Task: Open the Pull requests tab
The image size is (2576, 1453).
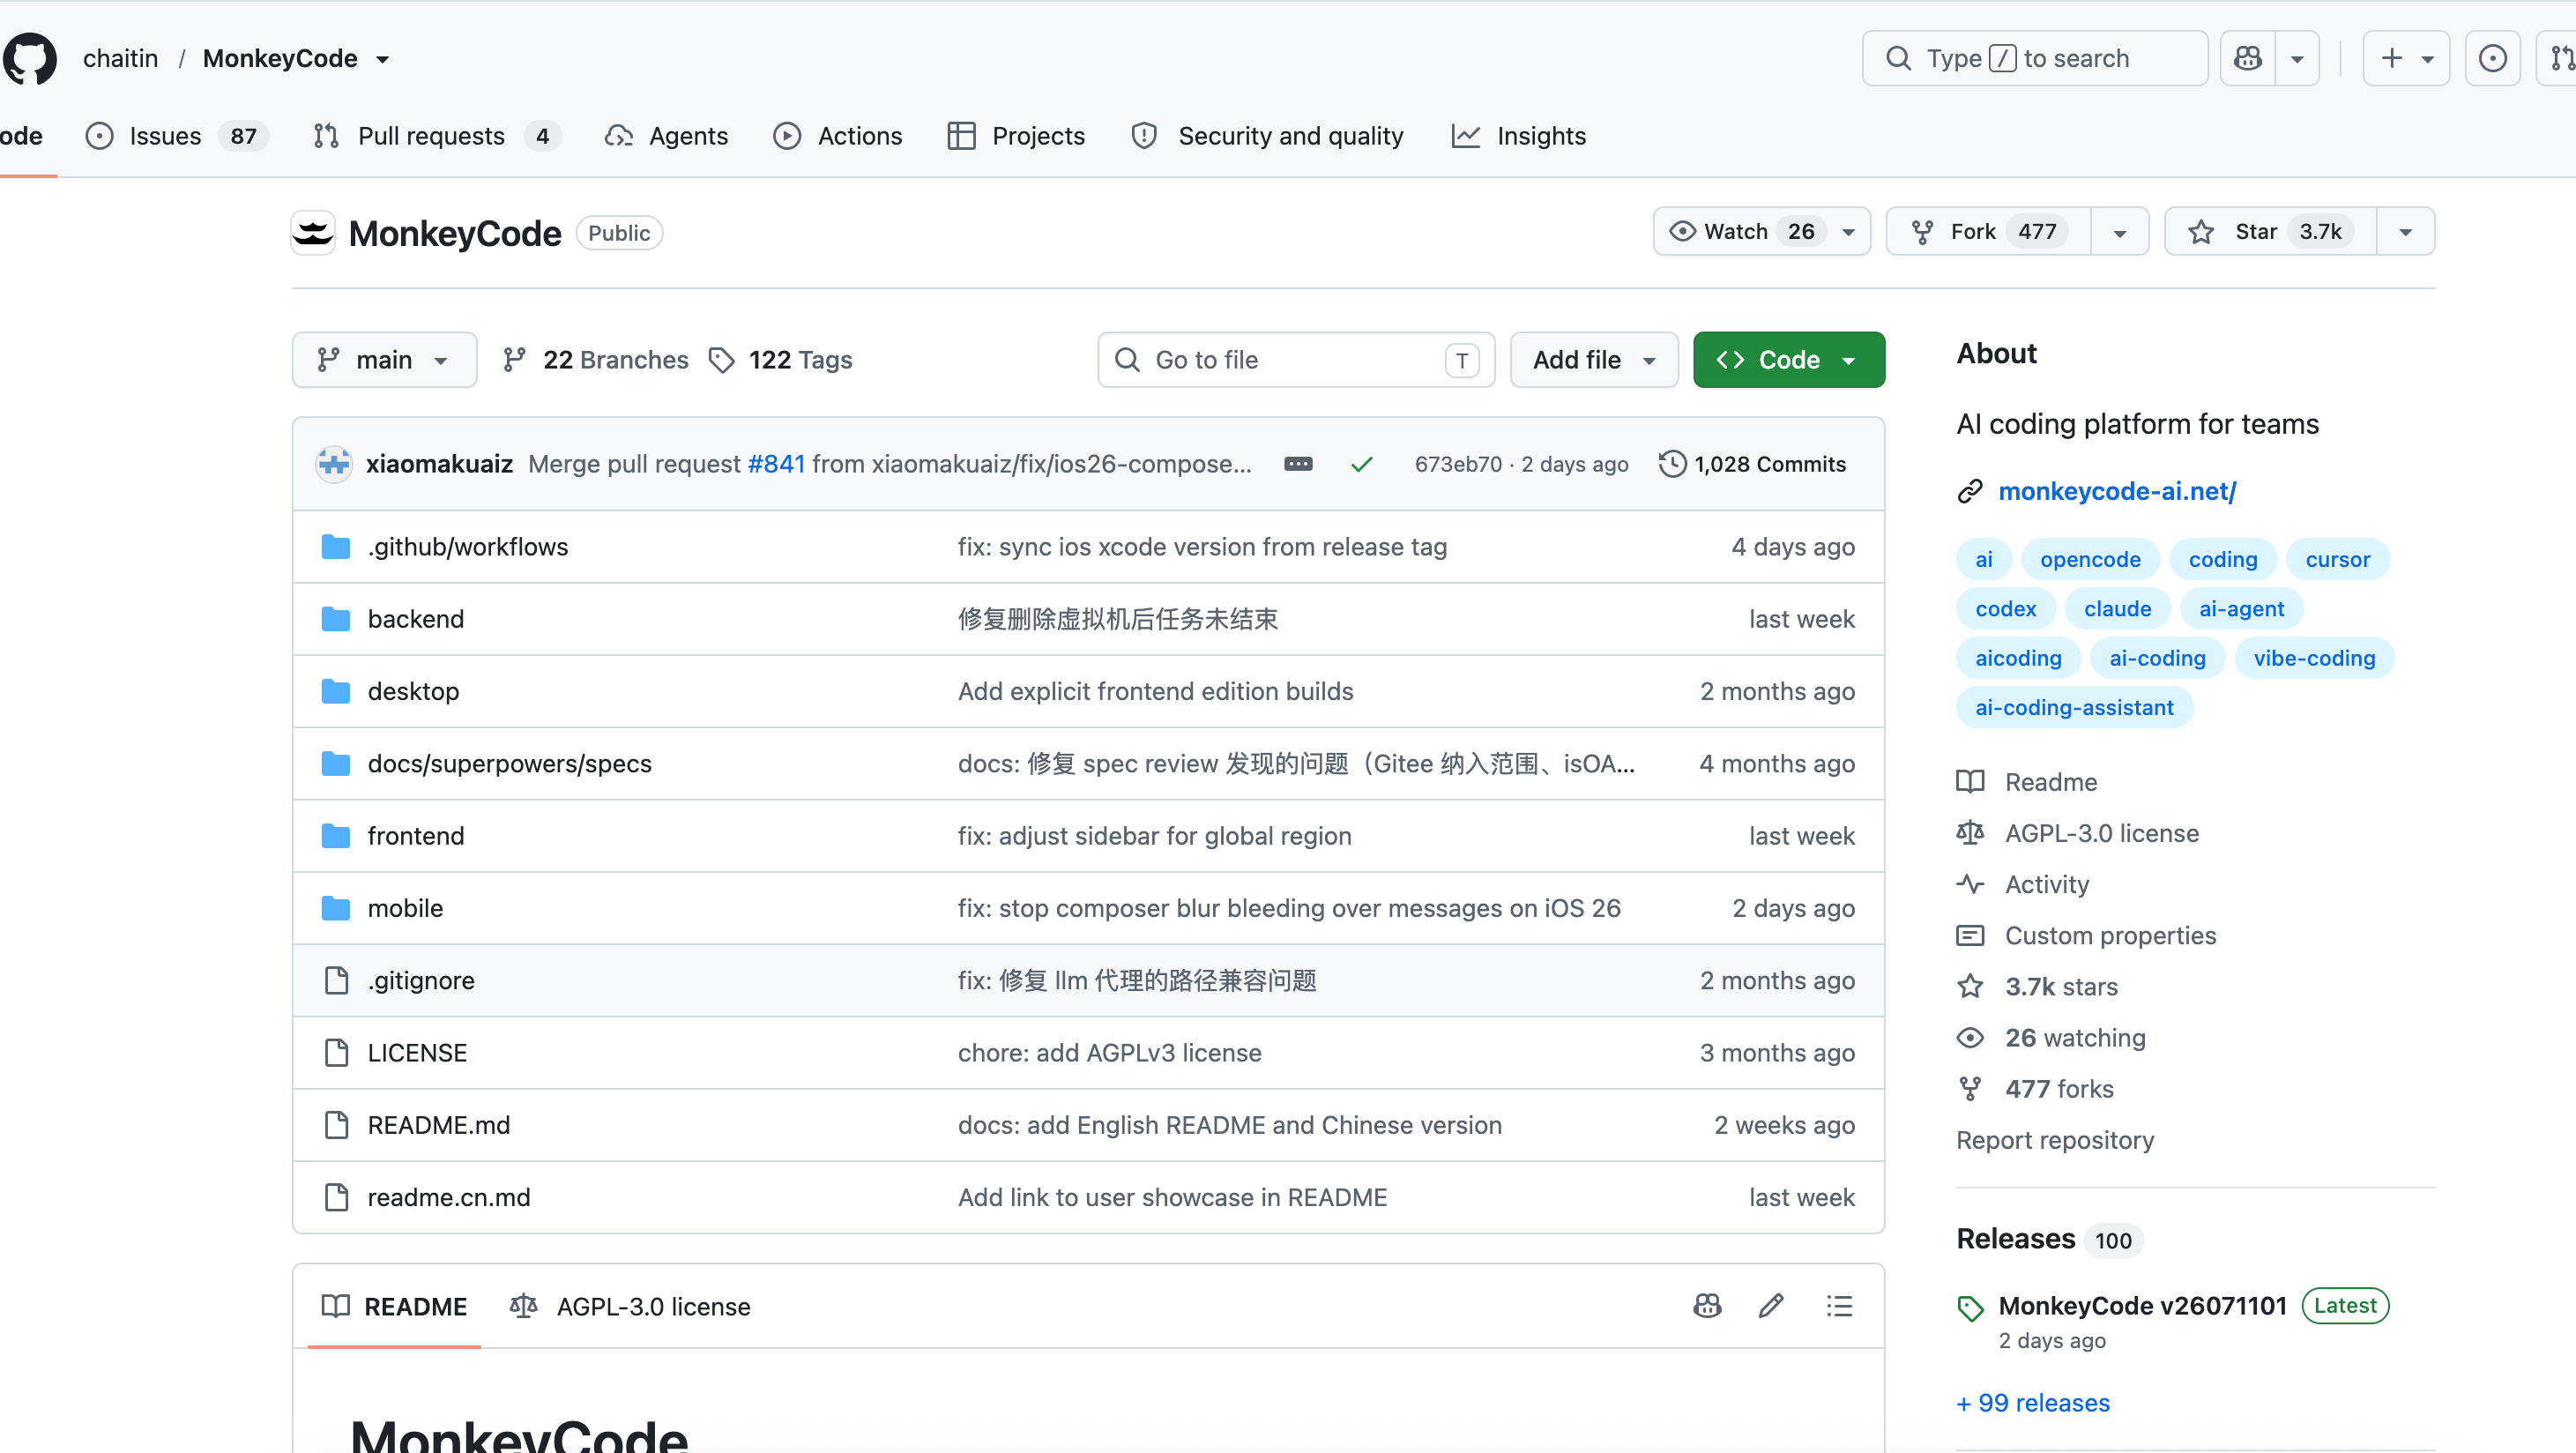Action: point(436,136)
